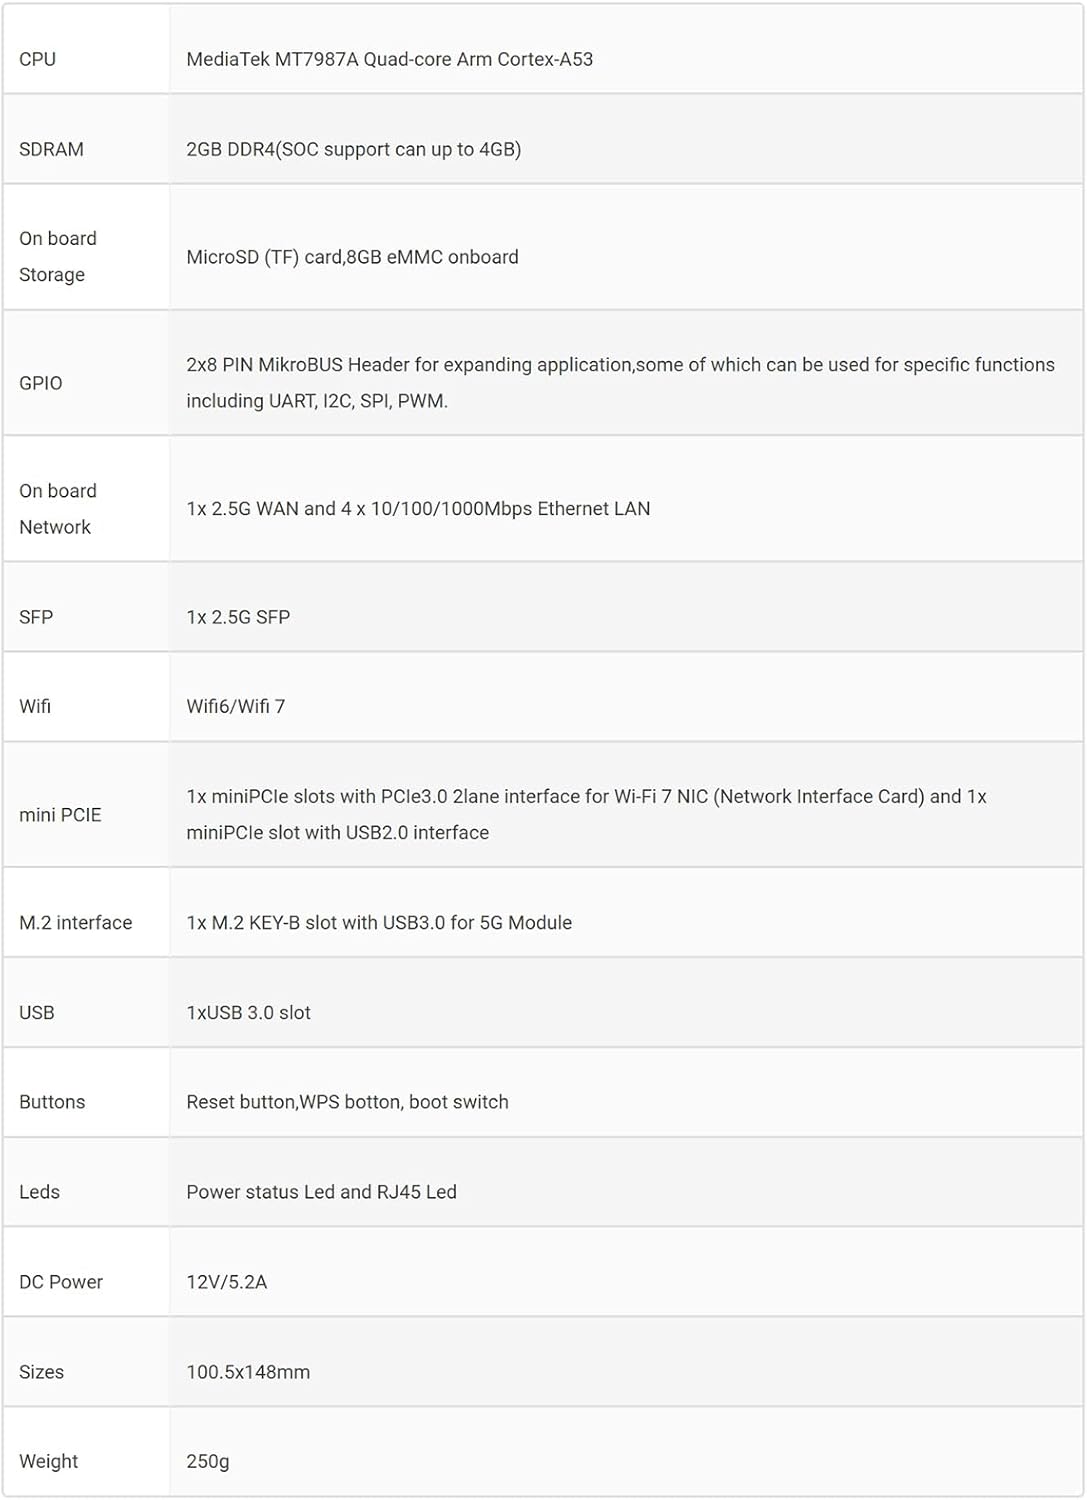Select the 2GB DDR4 memory description
Viewport: 1087px width, 1500px height.
353,149
